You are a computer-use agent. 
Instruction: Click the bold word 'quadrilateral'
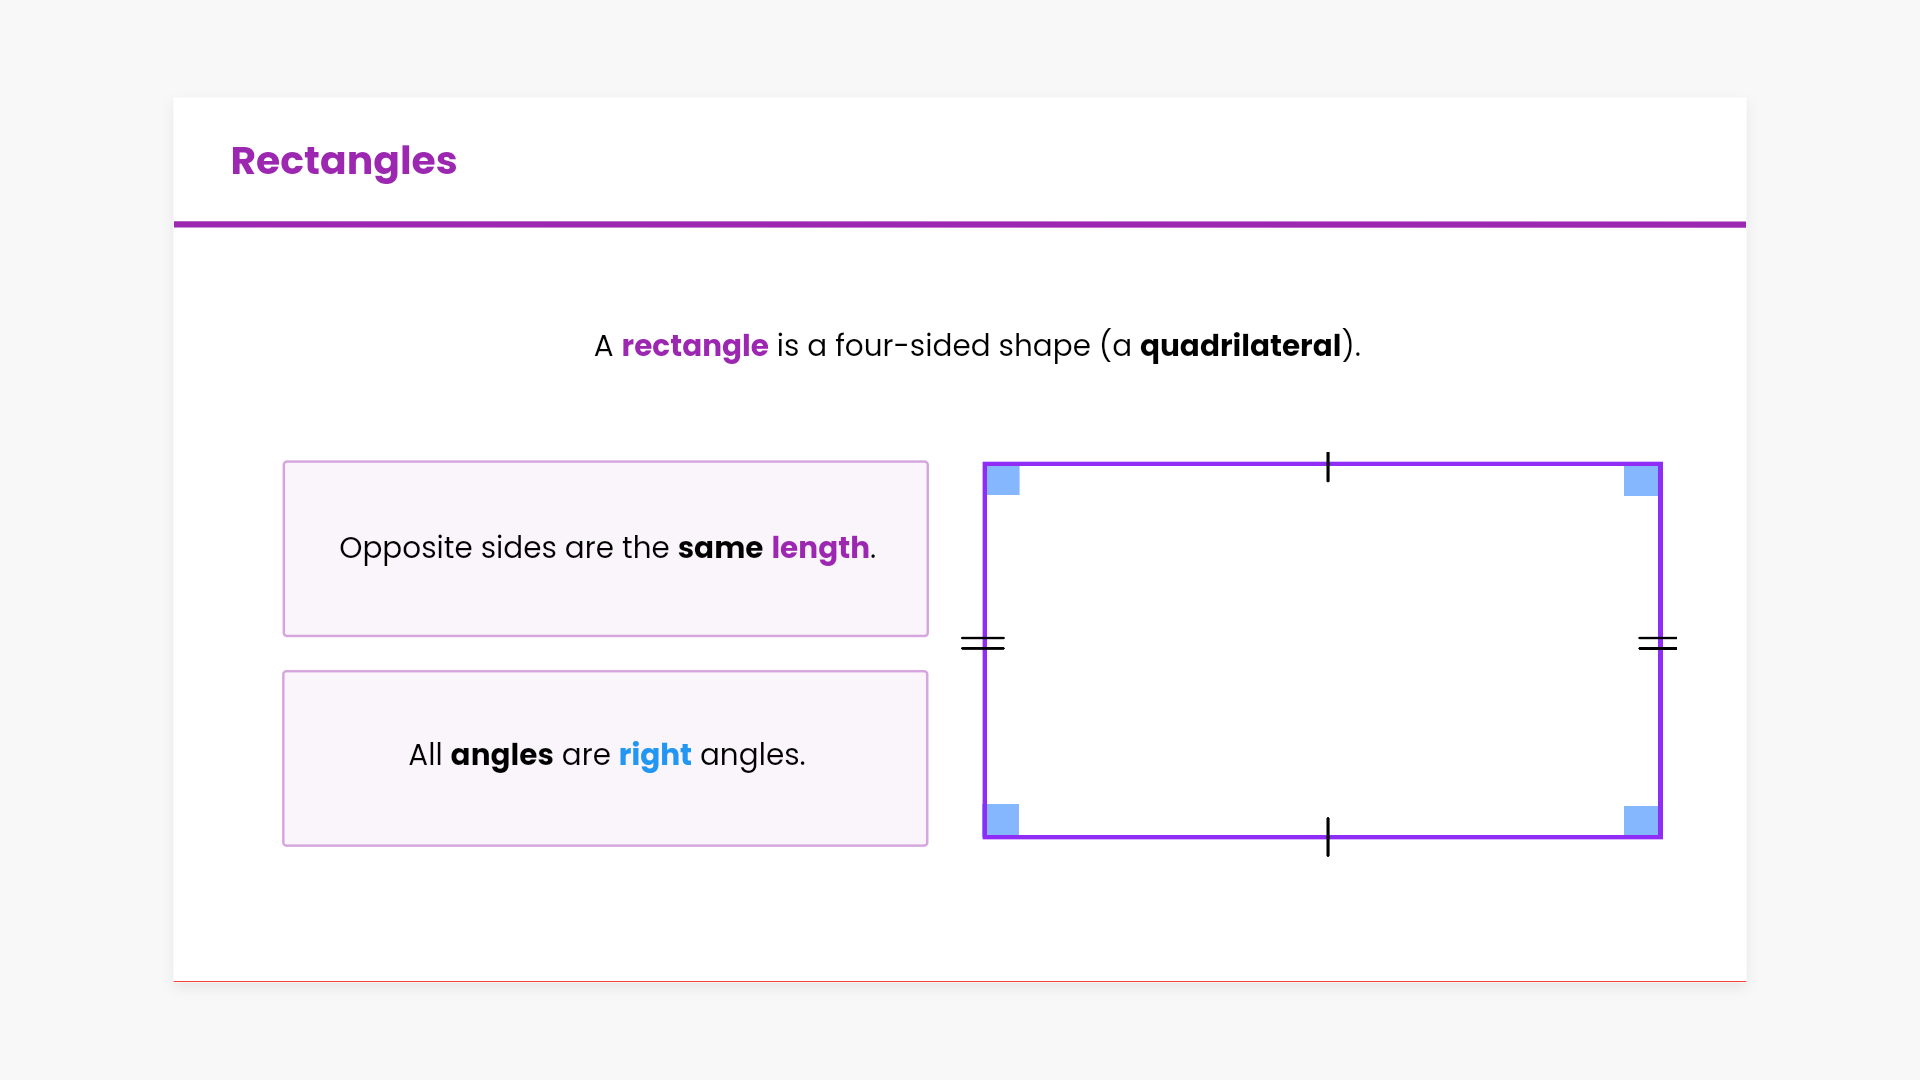(1240, 346)
